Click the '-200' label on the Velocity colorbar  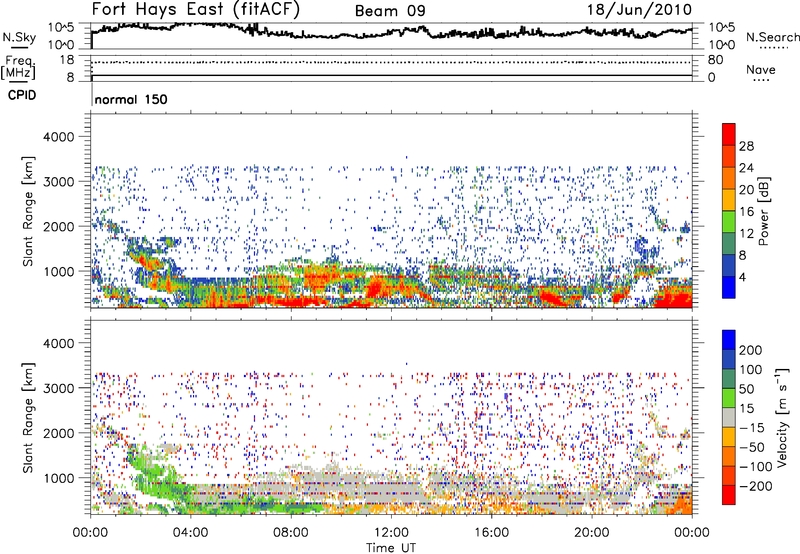point(756,486)
